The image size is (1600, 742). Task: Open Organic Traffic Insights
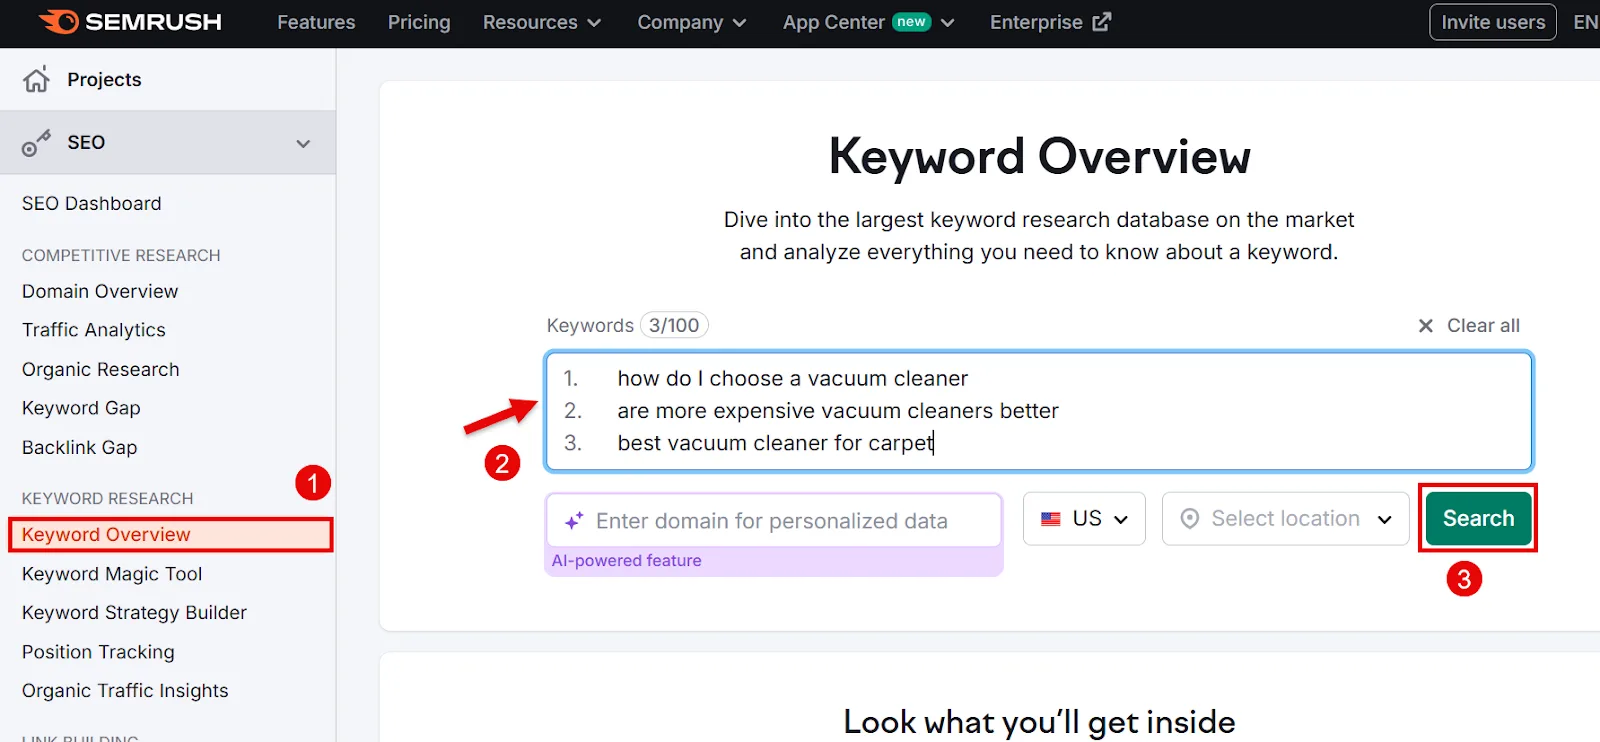point(125,691)
